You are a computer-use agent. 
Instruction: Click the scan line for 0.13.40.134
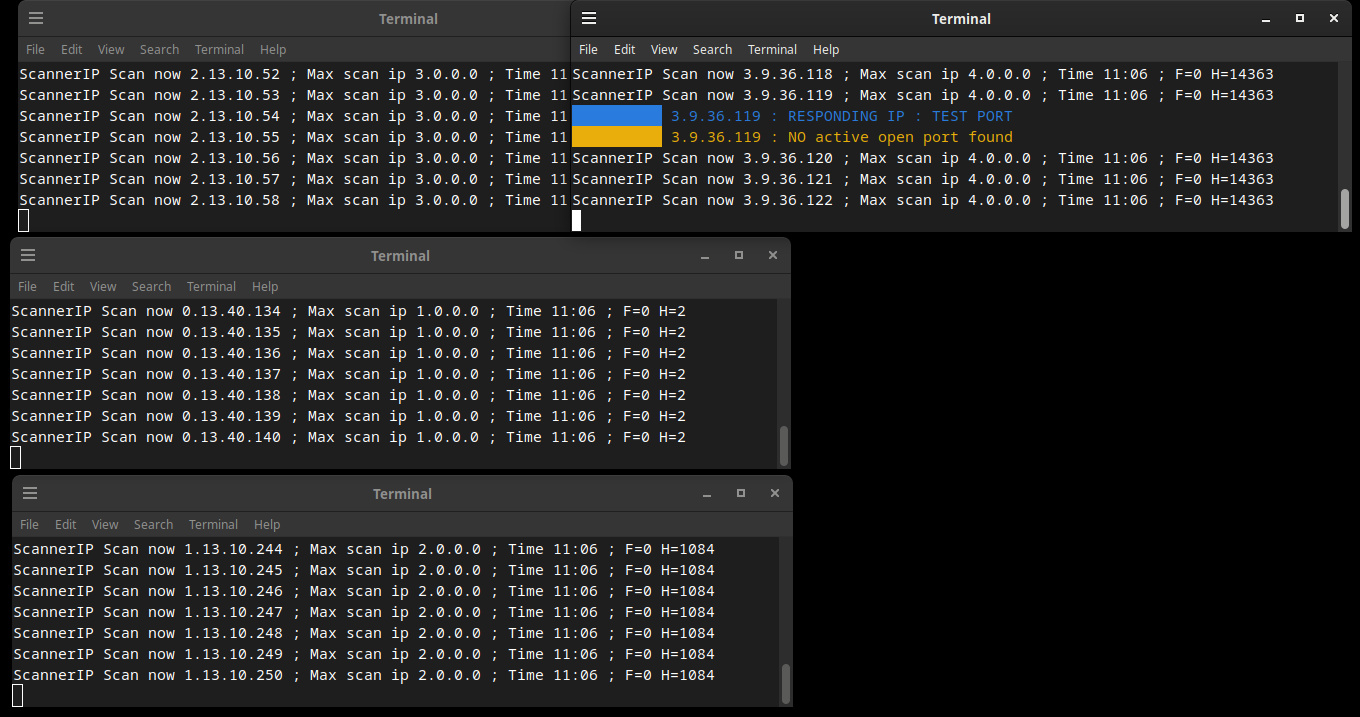click(349, 311)
